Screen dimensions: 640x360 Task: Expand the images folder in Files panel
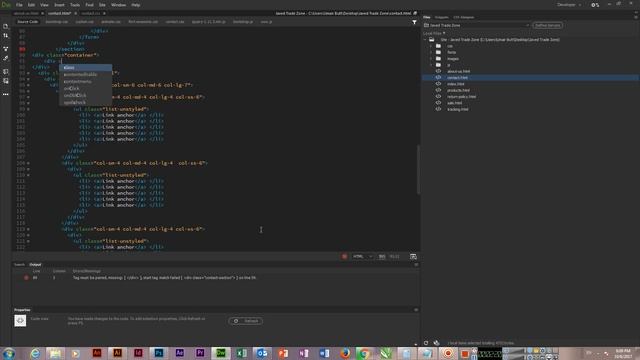[431, 59]
